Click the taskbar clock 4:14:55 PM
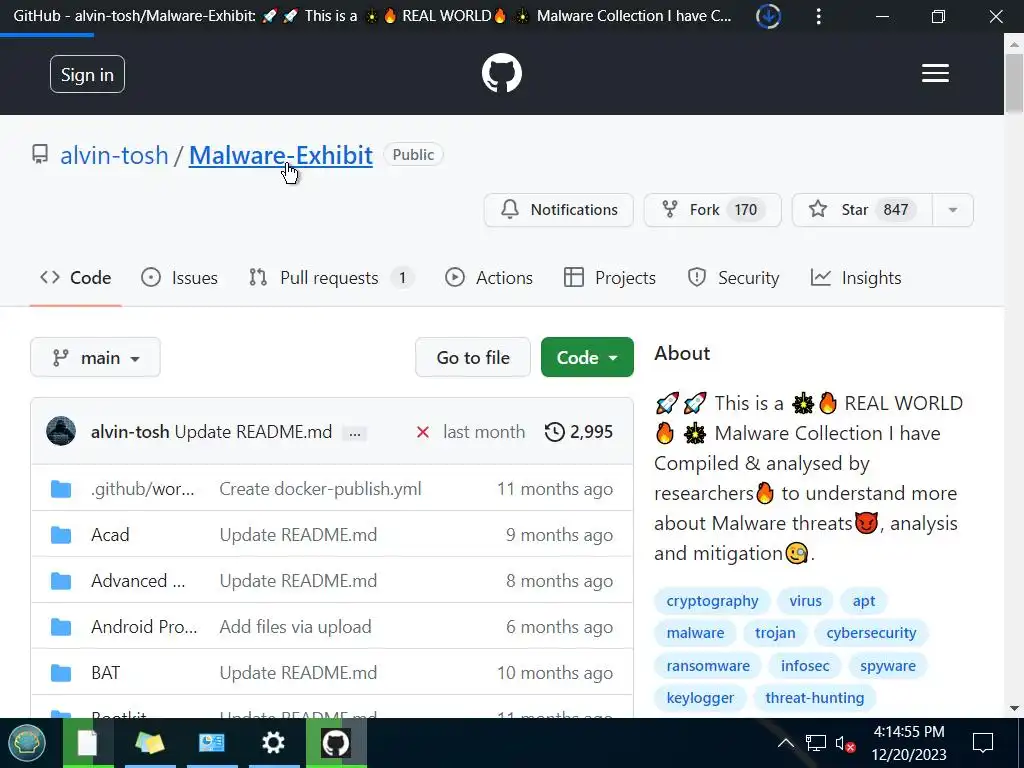Image resolution: width=1024 pixels, height=768 pixels. [x=908, y=731]
